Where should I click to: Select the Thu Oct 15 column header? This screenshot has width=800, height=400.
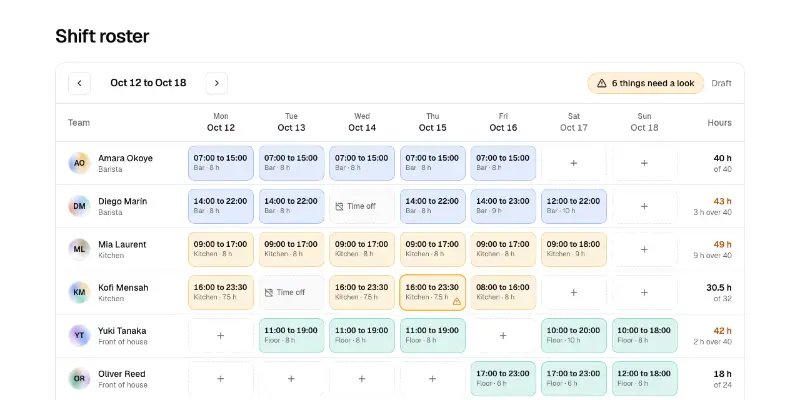pos(433,122)
